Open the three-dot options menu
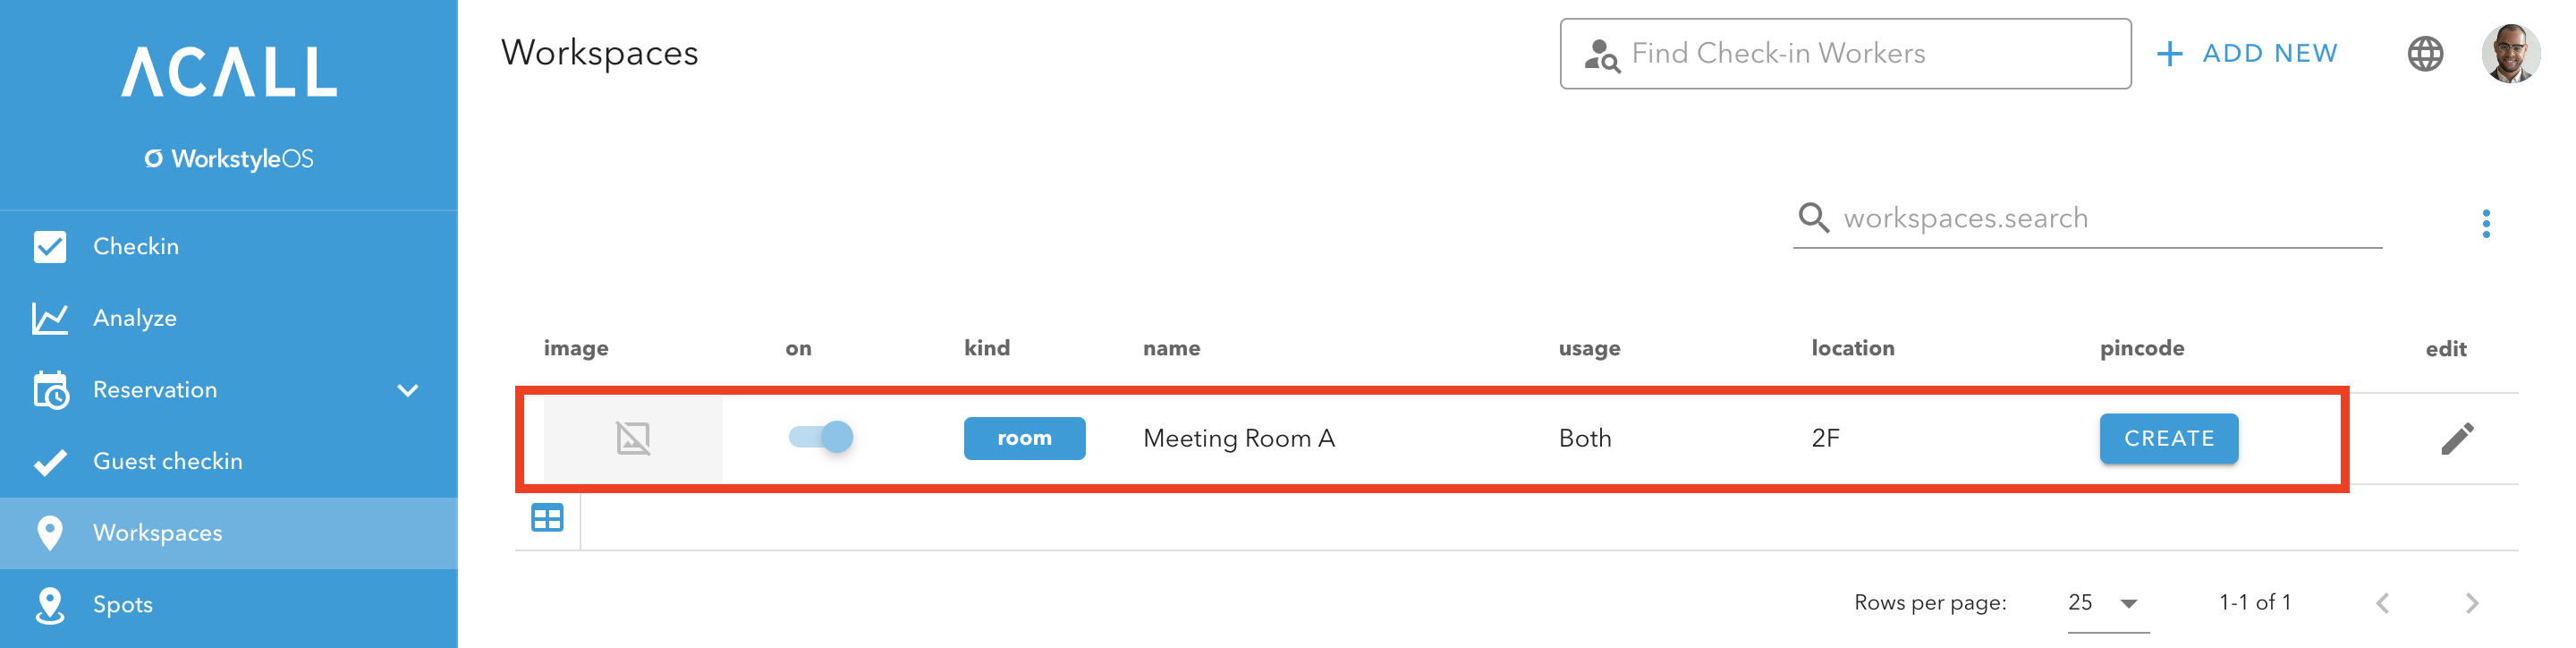This screenshot has width=2576, height=648. tap(2485, 223)
